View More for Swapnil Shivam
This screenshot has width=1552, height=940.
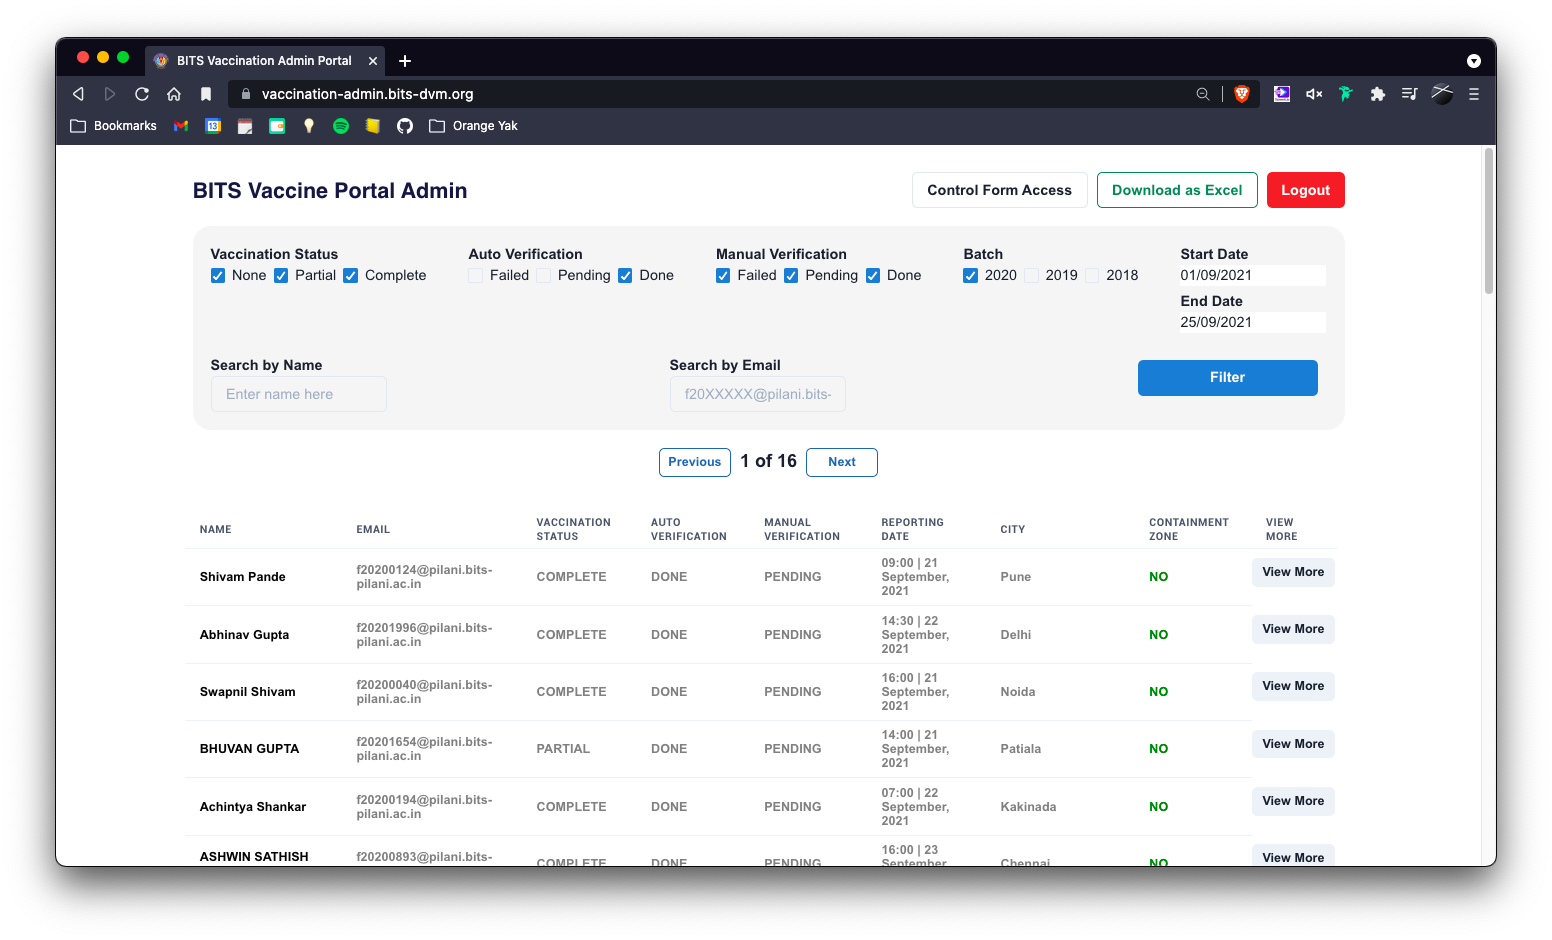(x=1293, y=686)
